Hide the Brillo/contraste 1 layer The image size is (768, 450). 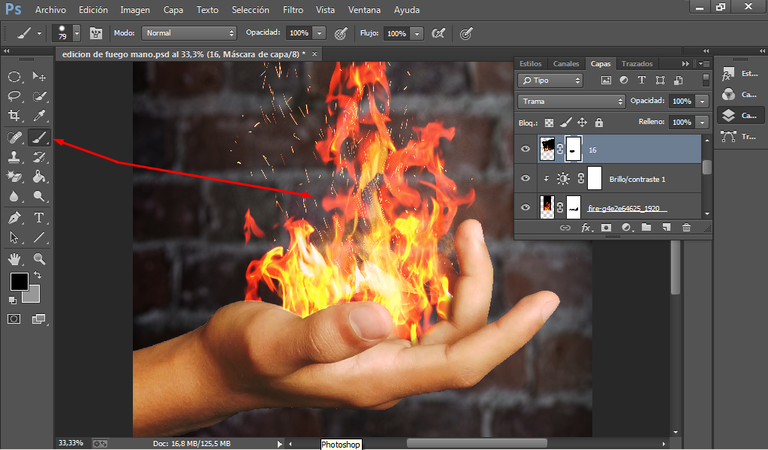pos(526,178)
